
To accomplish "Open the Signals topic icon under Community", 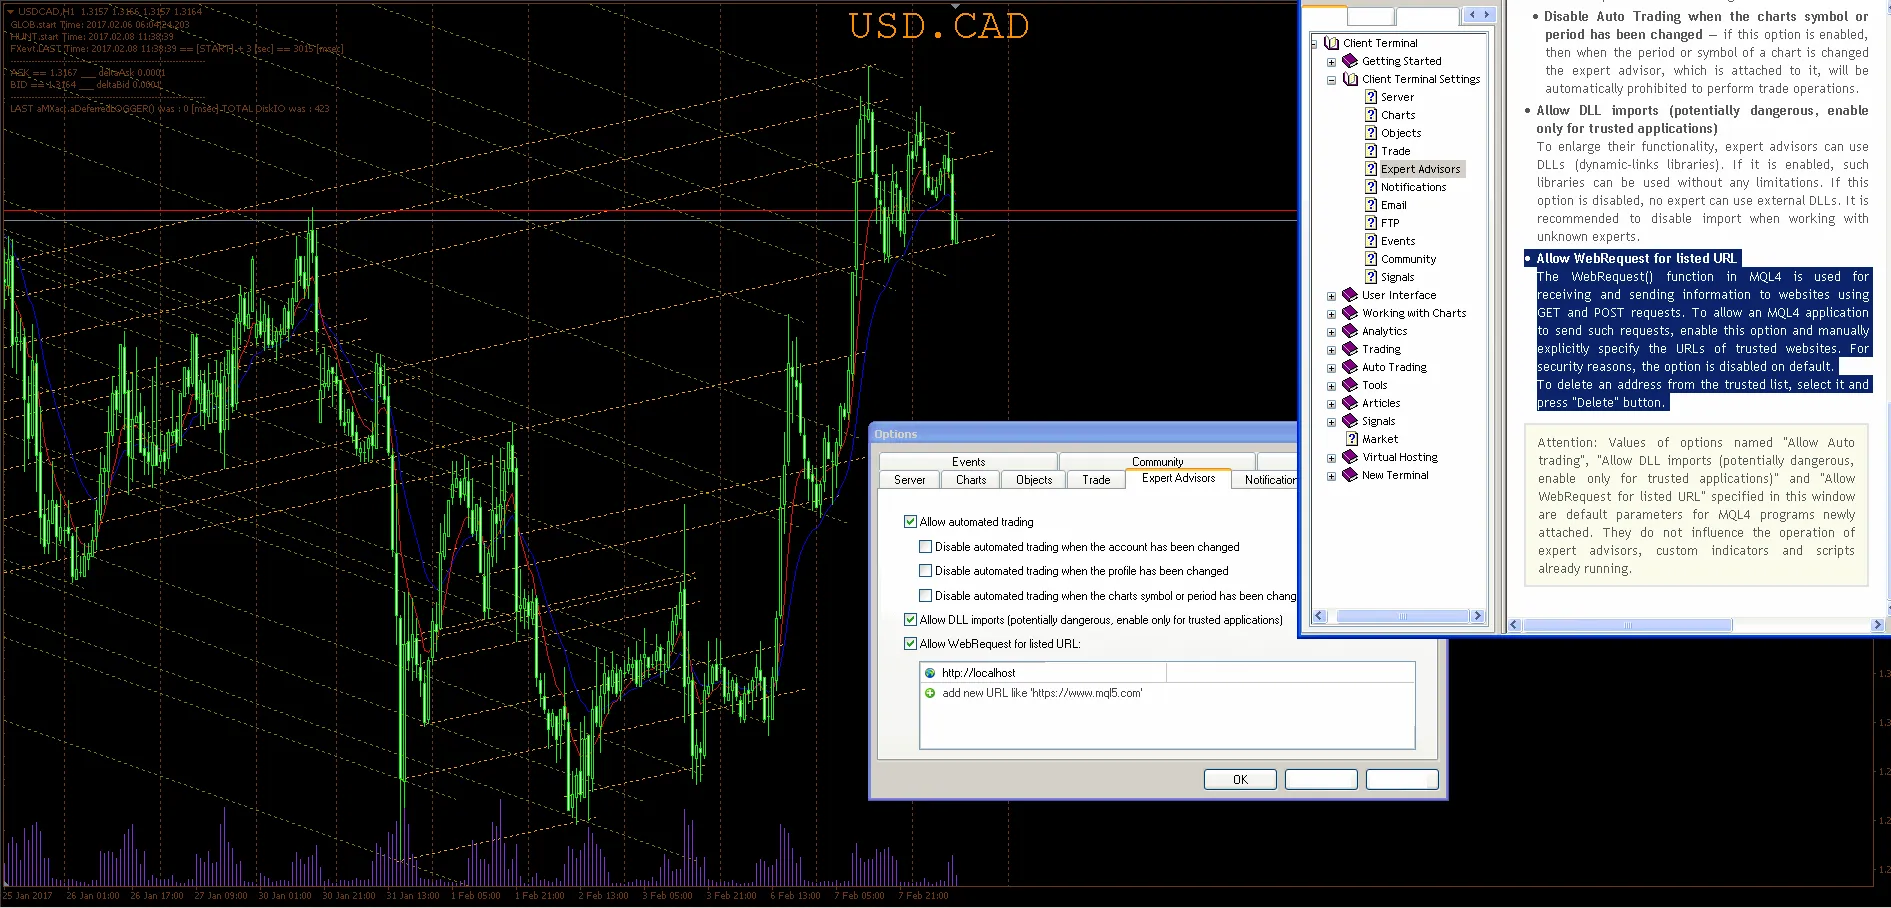I will coord(1371,277).
